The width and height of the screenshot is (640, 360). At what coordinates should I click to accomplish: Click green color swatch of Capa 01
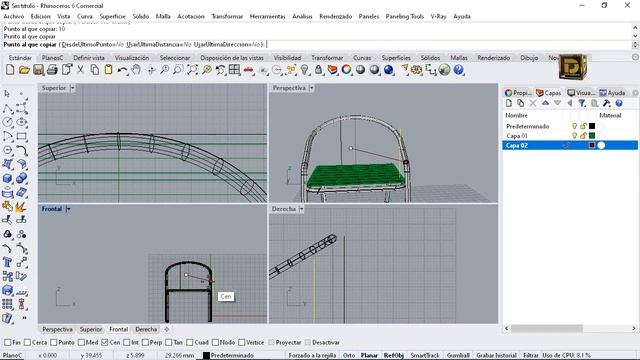[x=592, y=136]
